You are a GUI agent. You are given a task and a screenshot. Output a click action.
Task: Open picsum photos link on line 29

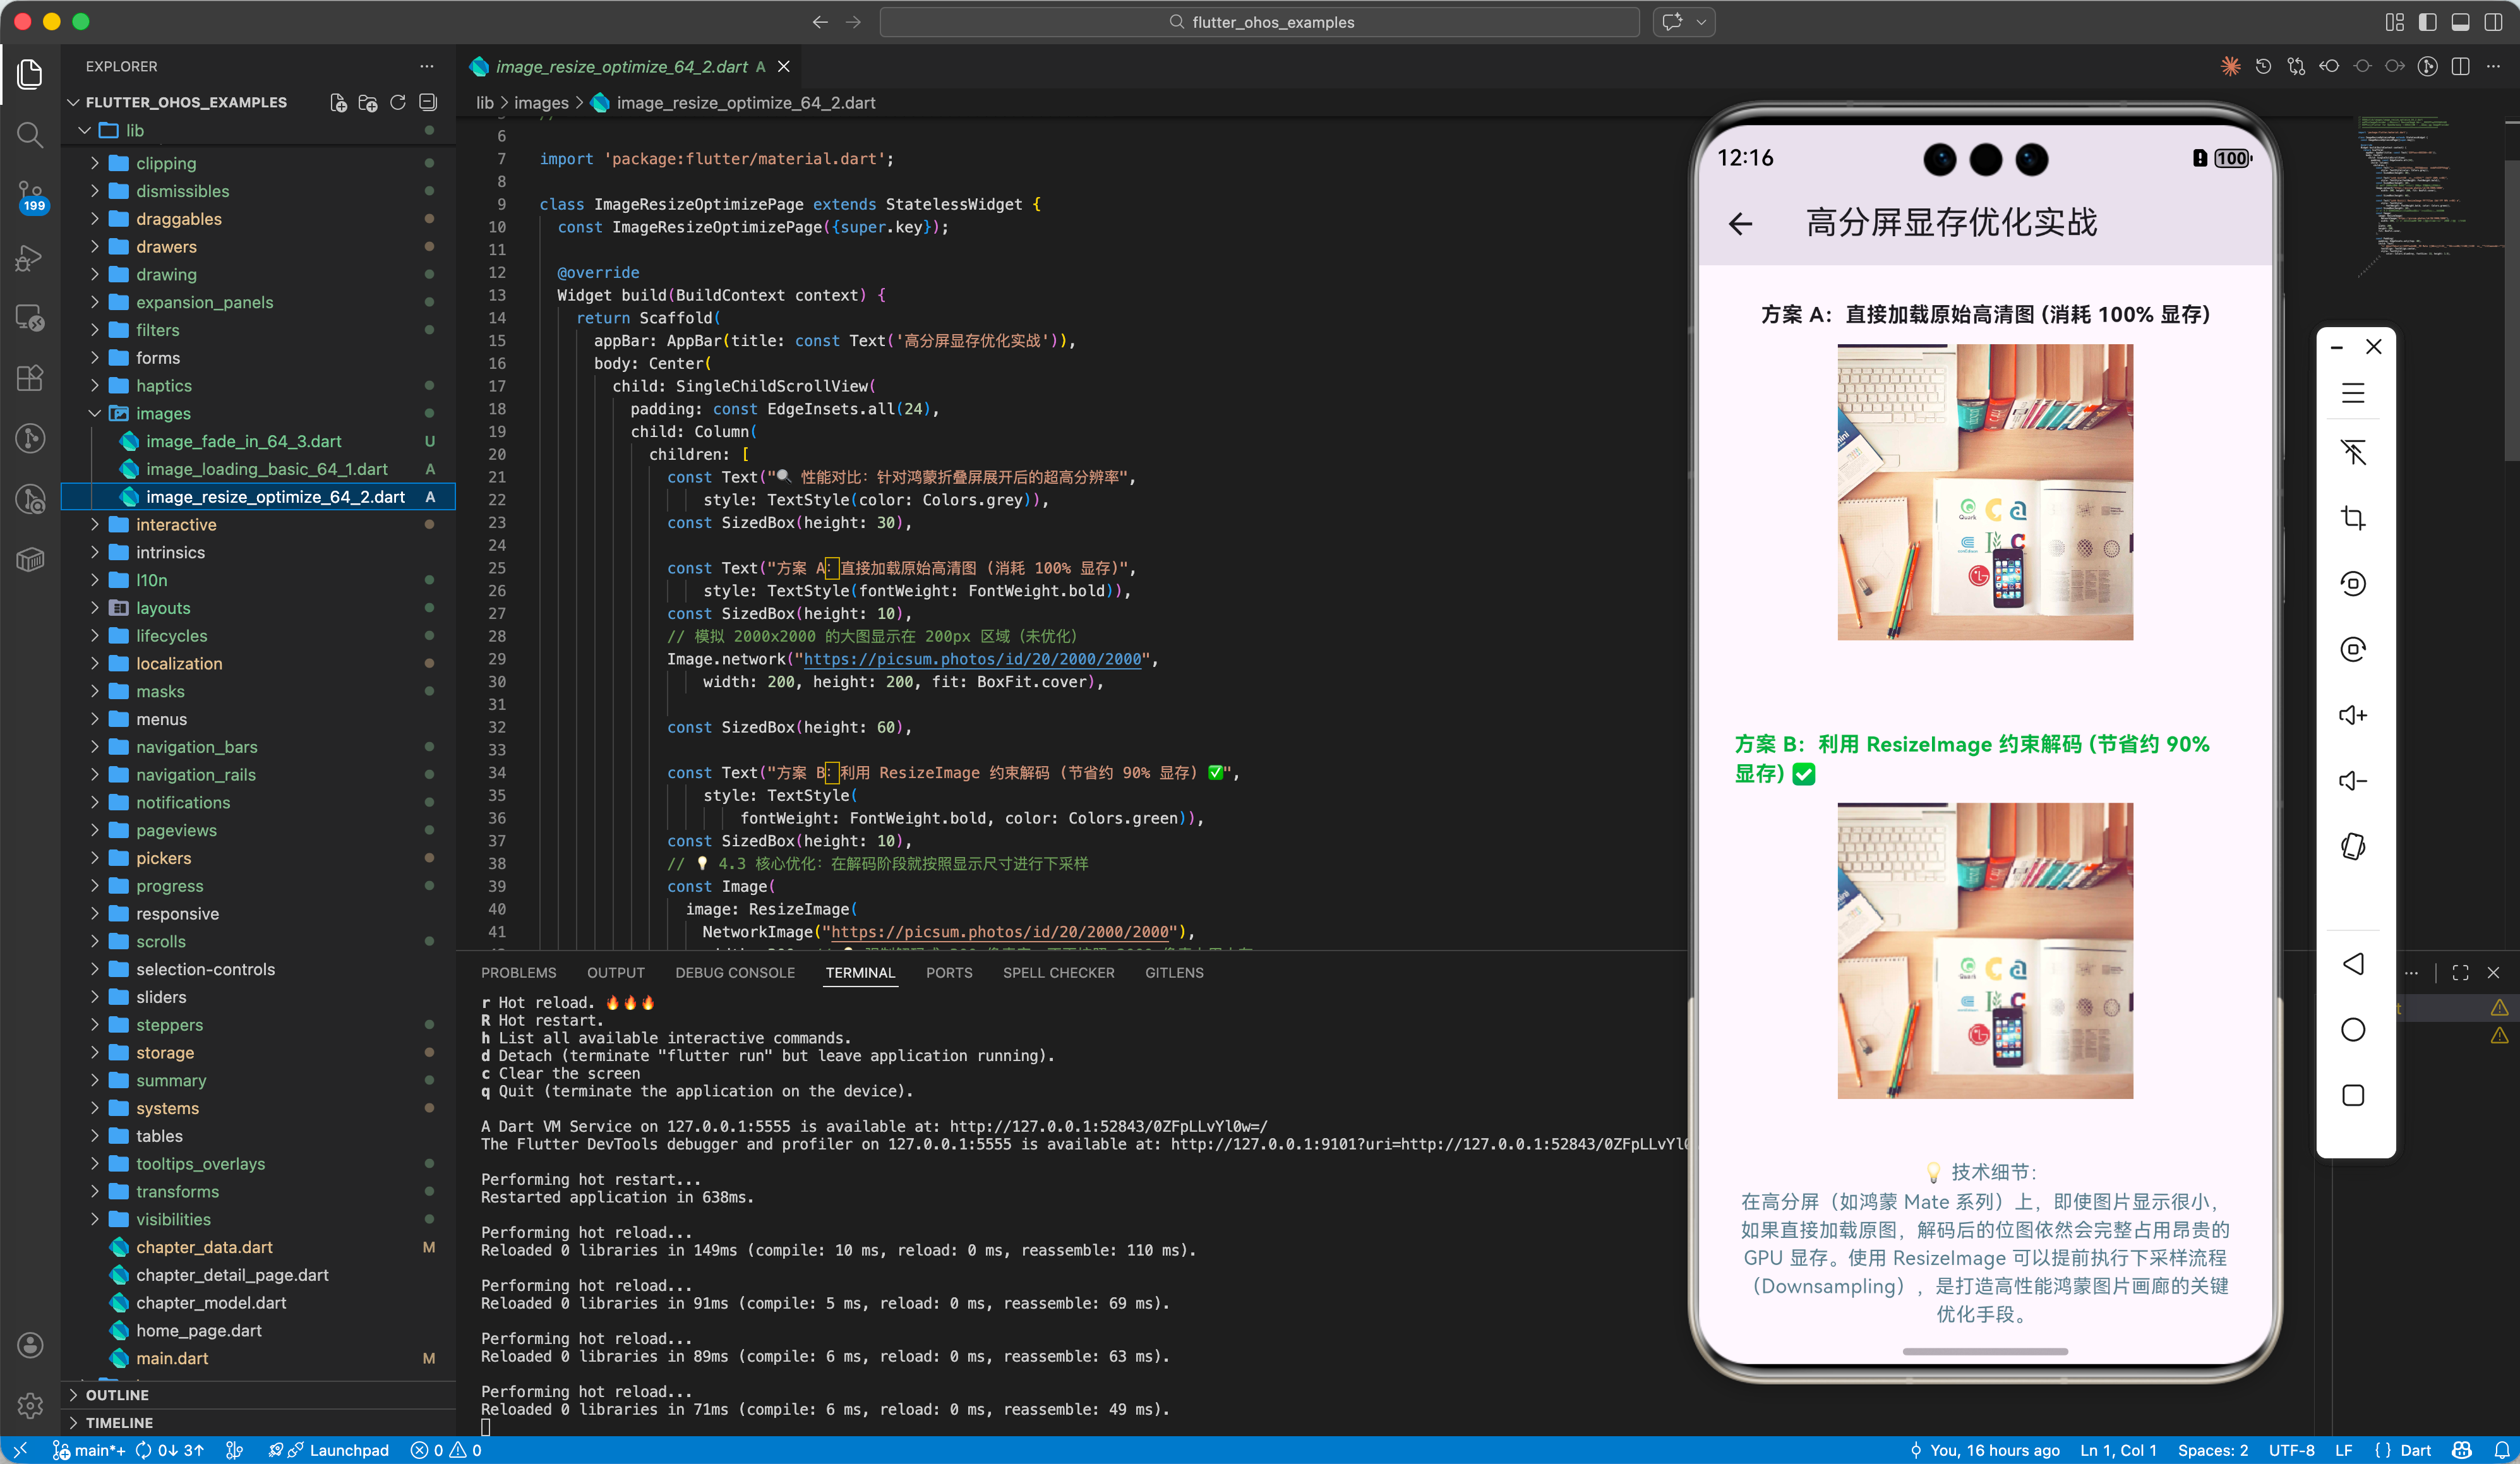tap(972, 659)
